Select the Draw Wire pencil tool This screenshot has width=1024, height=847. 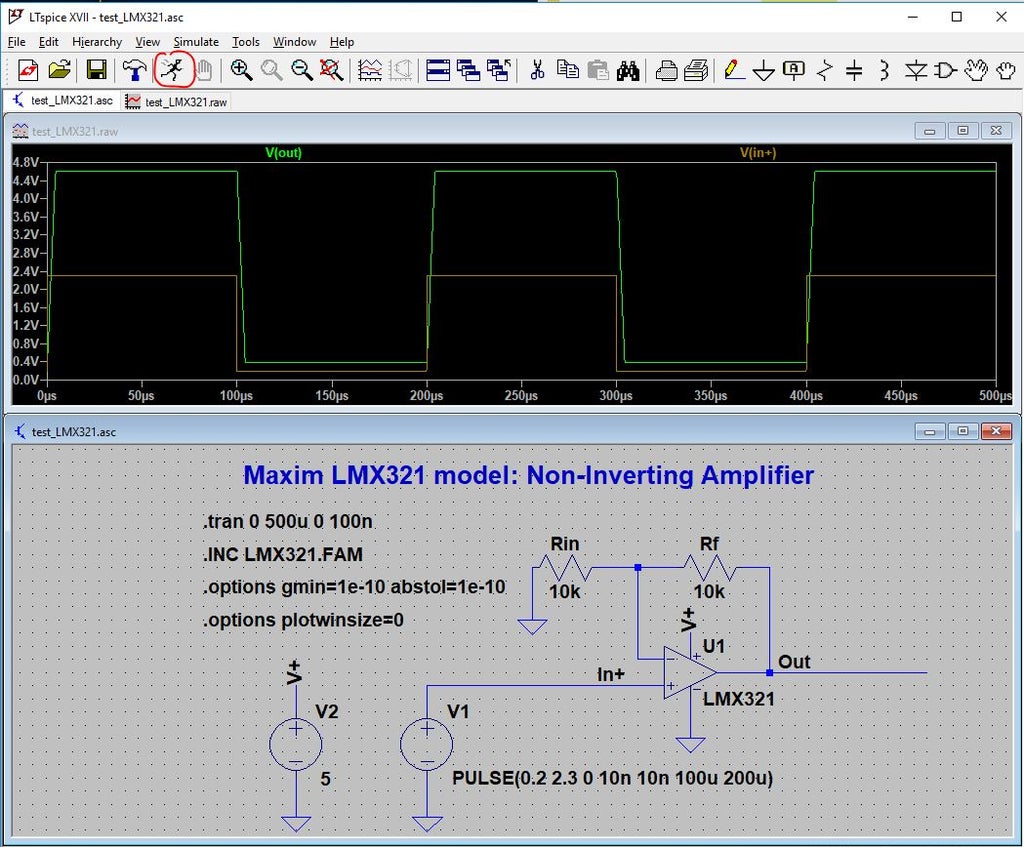point(734,70)
